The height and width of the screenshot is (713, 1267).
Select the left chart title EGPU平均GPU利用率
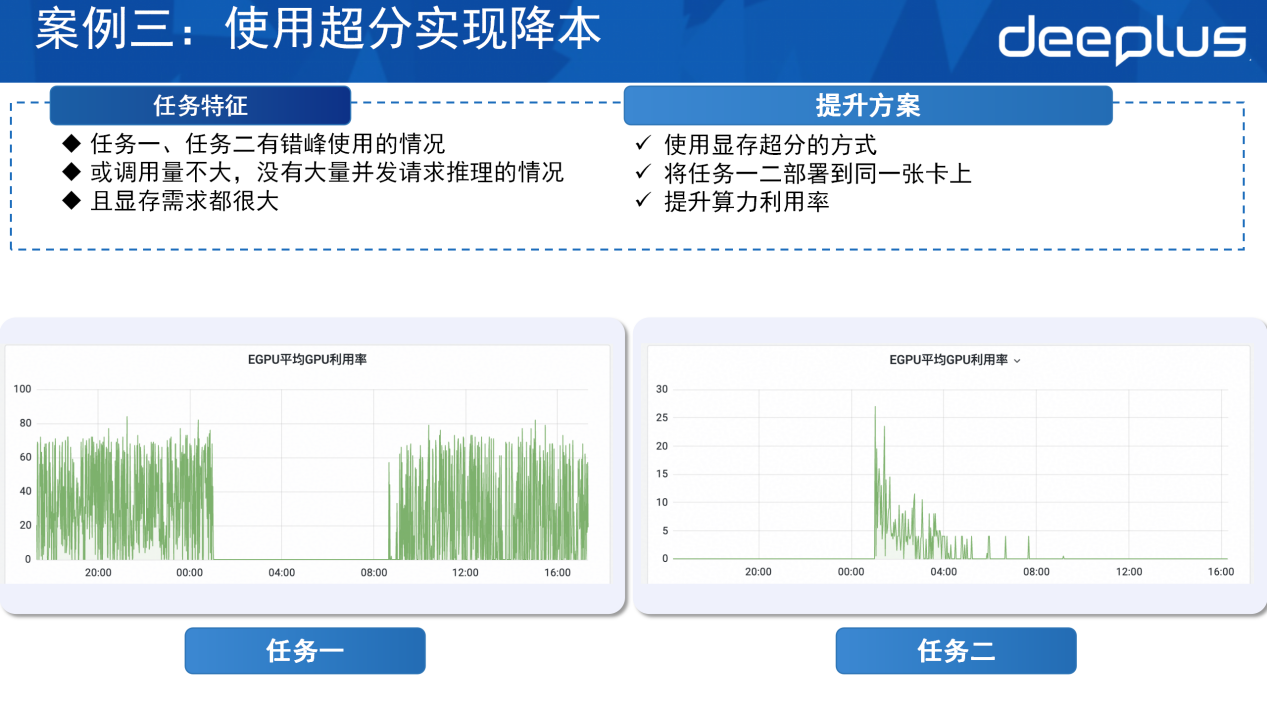(x=307, y=359)
